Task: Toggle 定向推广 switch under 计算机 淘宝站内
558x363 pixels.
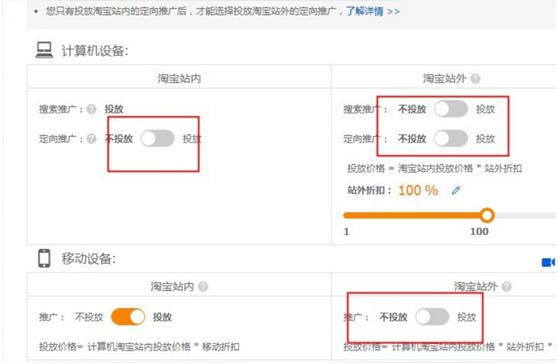Action: click(x=157, y=138)
